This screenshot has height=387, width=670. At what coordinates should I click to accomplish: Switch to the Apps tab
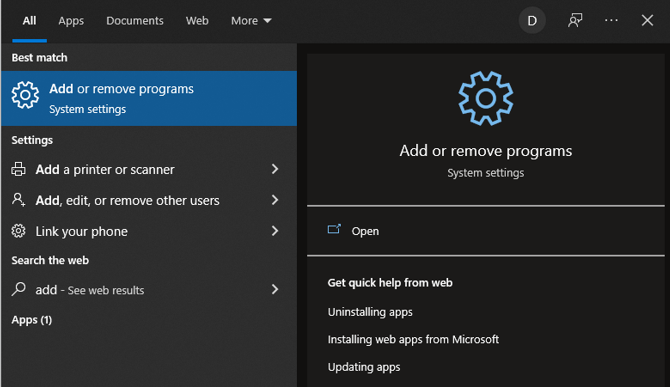71,21
